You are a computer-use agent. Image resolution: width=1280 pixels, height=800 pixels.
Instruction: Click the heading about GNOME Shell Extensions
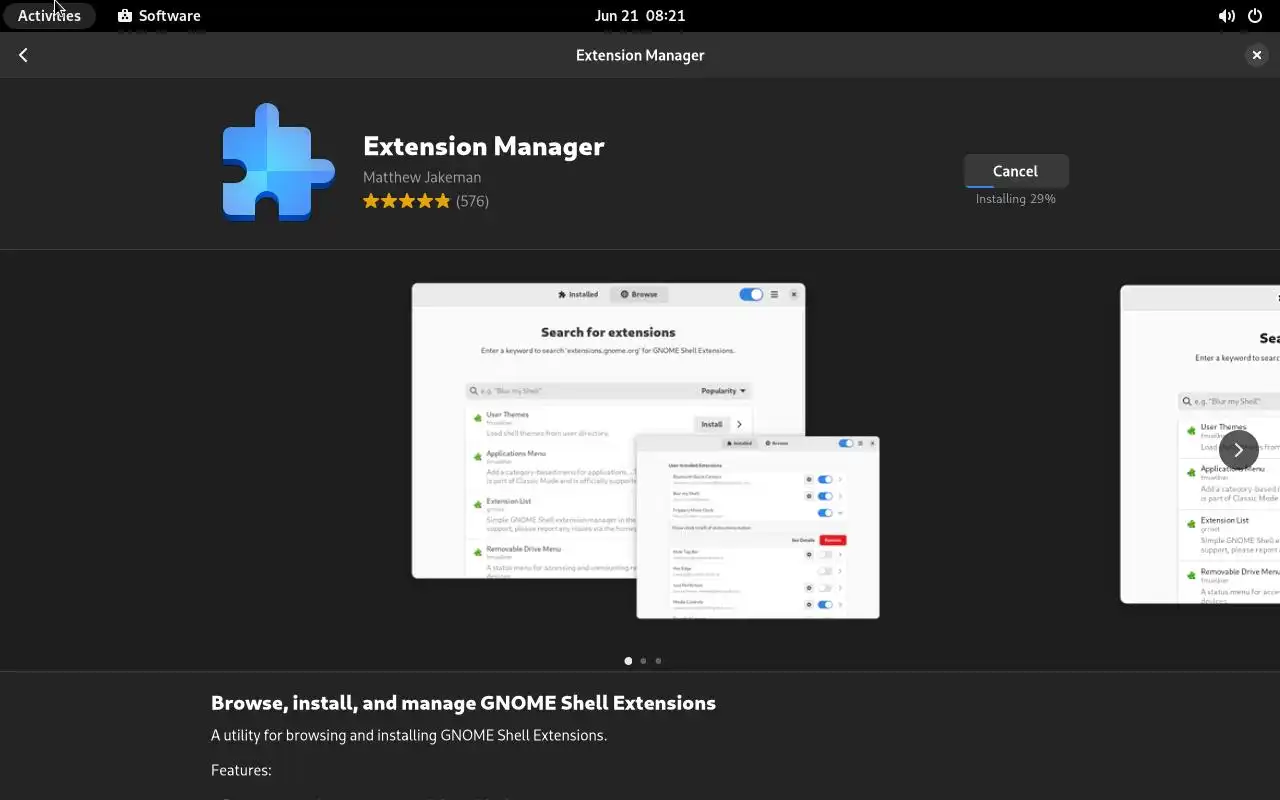point(463,703)
